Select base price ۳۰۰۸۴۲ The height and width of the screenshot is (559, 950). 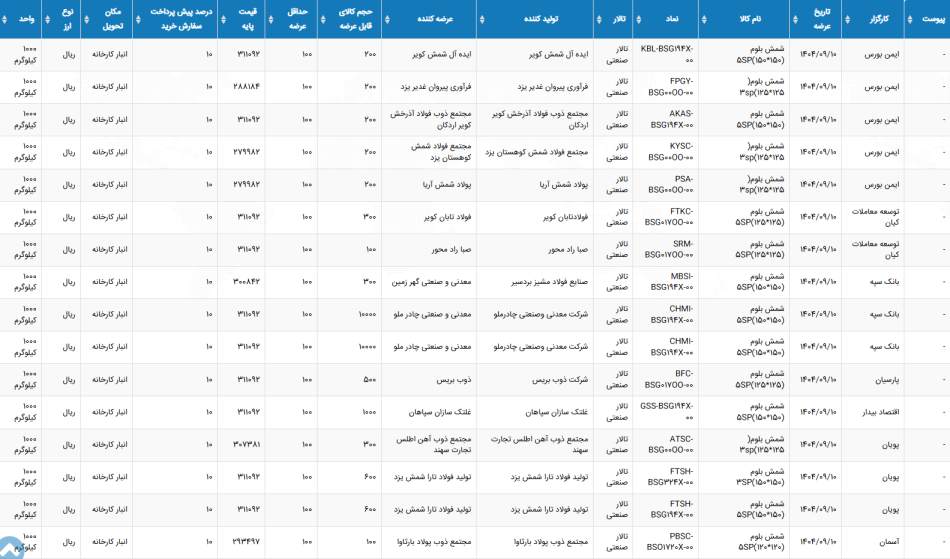(x=247, y=282)
